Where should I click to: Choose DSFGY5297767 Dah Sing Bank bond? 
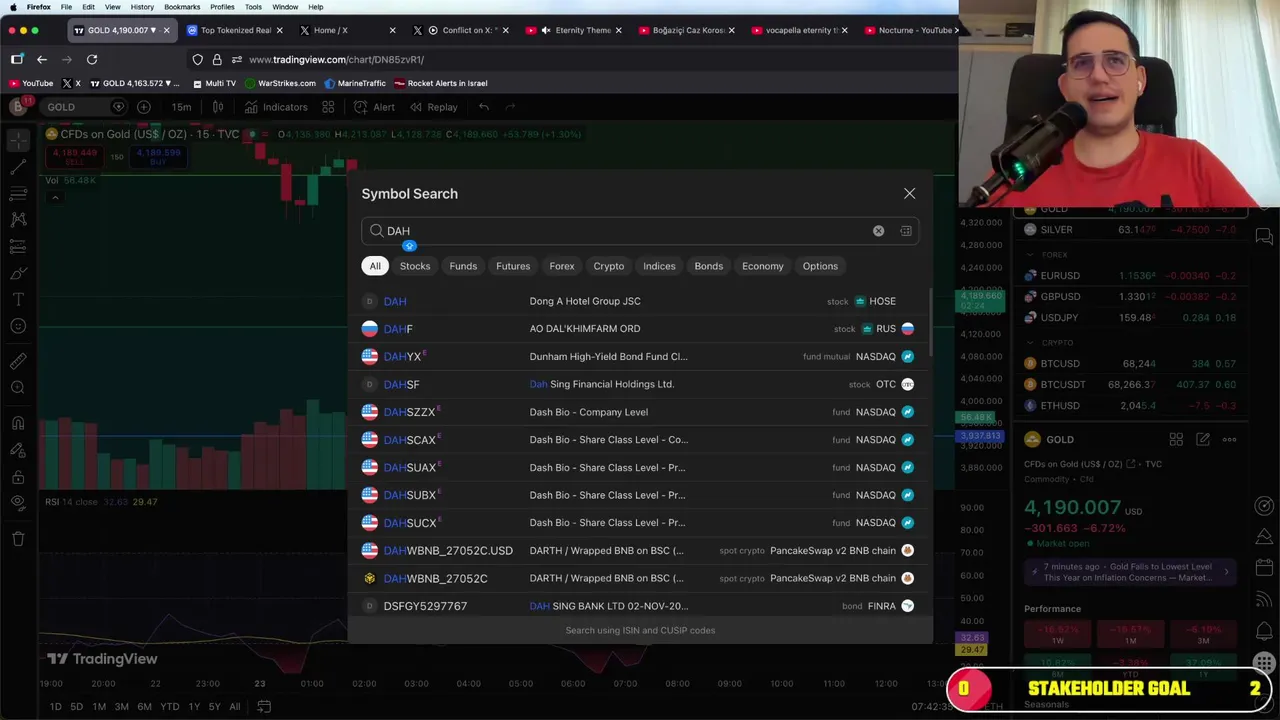pos(640,606)
